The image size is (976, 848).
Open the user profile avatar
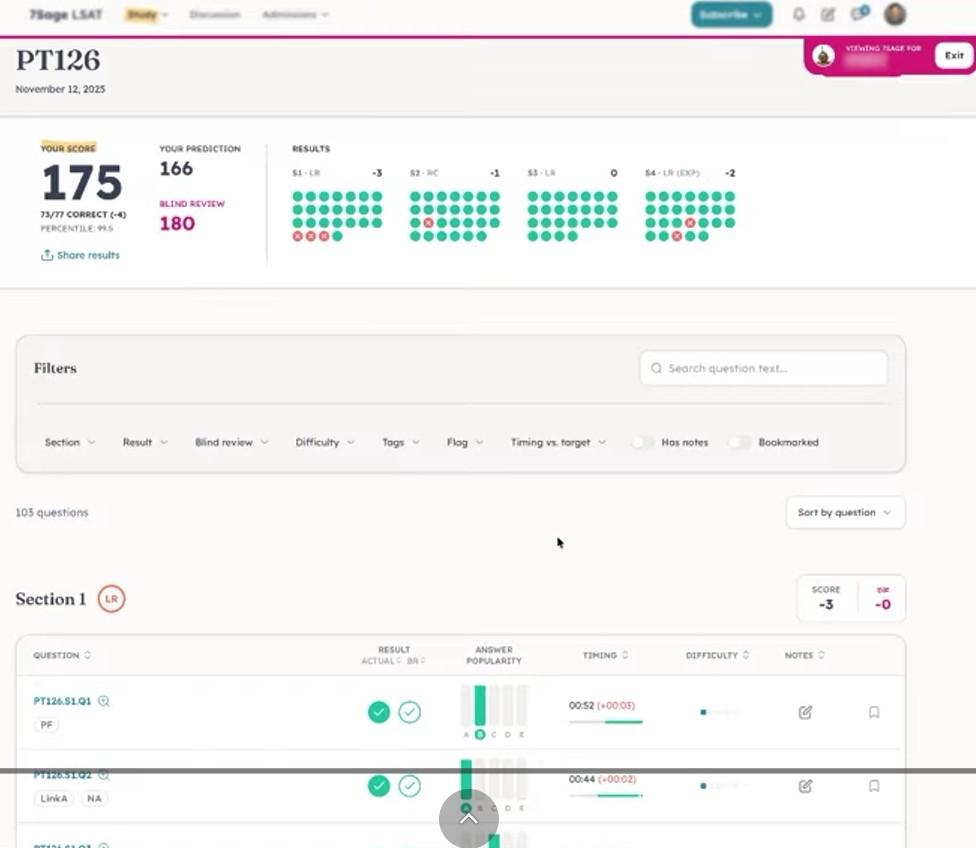895,14
